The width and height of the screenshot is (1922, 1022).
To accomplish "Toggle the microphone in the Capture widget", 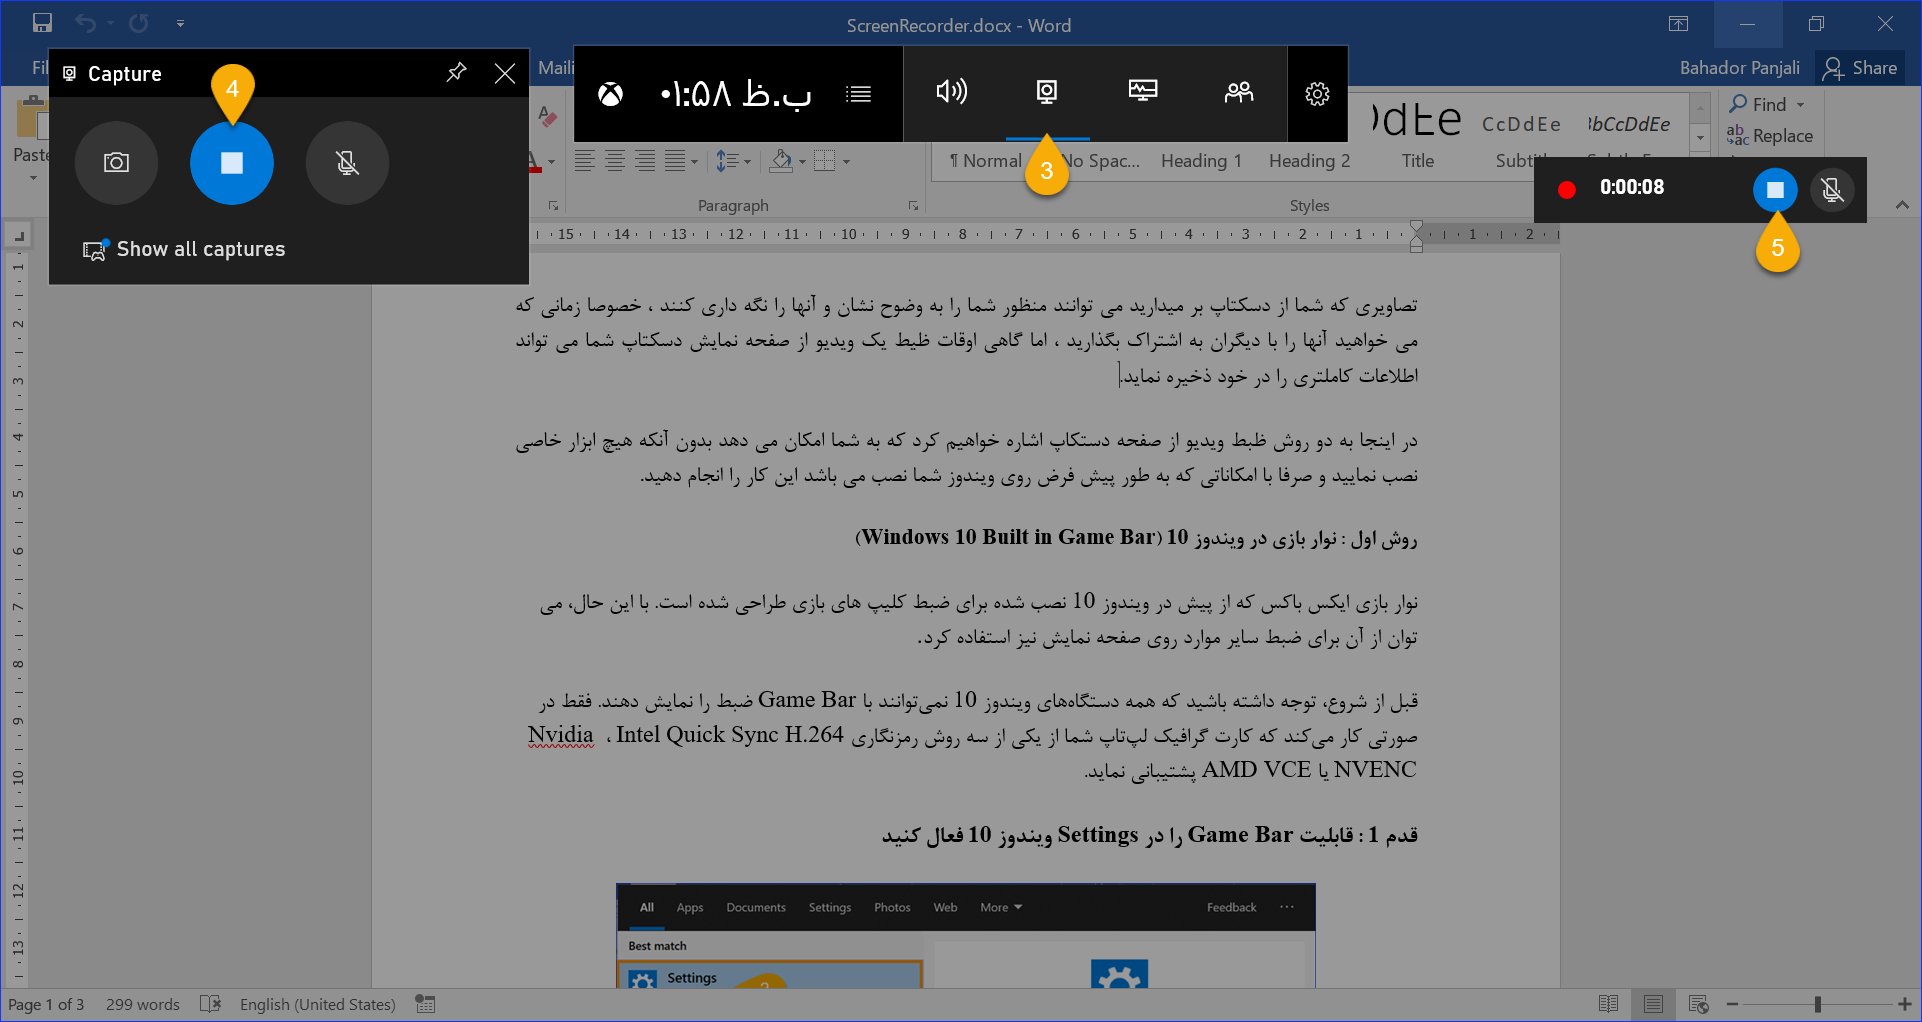I will click(x=347, y=163).
